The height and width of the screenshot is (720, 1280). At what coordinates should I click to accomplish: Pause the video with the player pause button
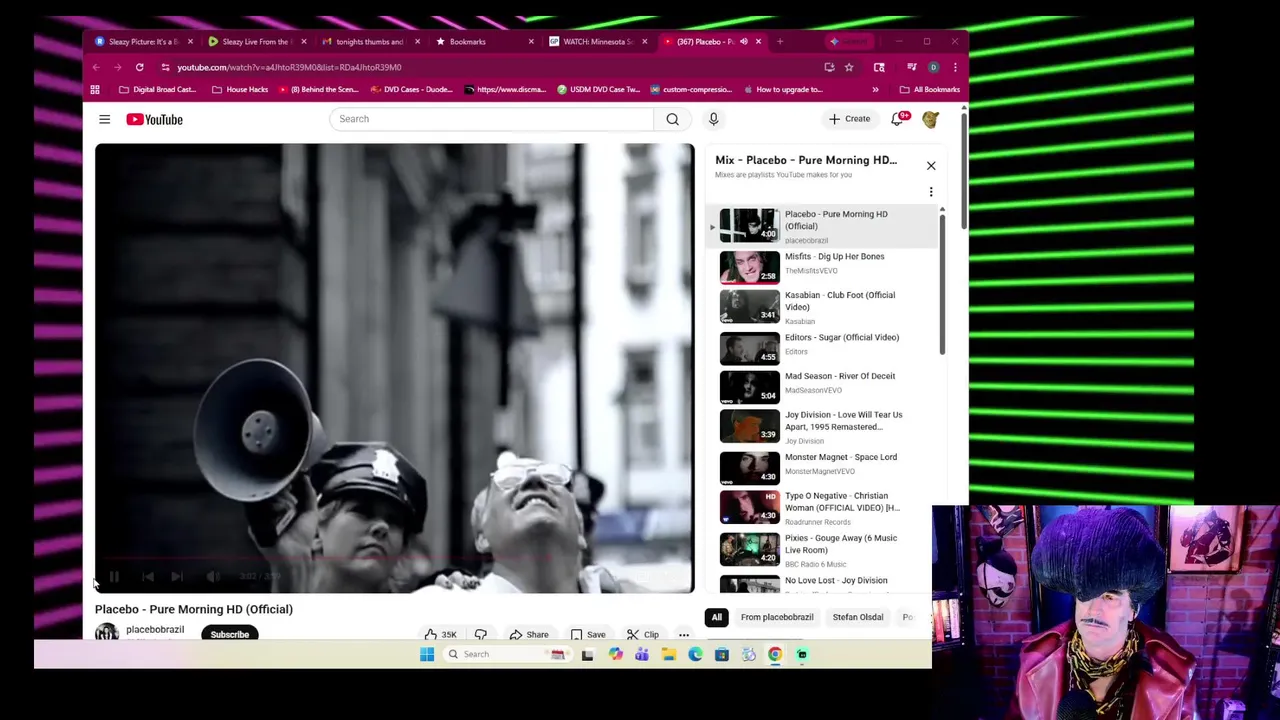pyautogui.click(x=114, y=576)
